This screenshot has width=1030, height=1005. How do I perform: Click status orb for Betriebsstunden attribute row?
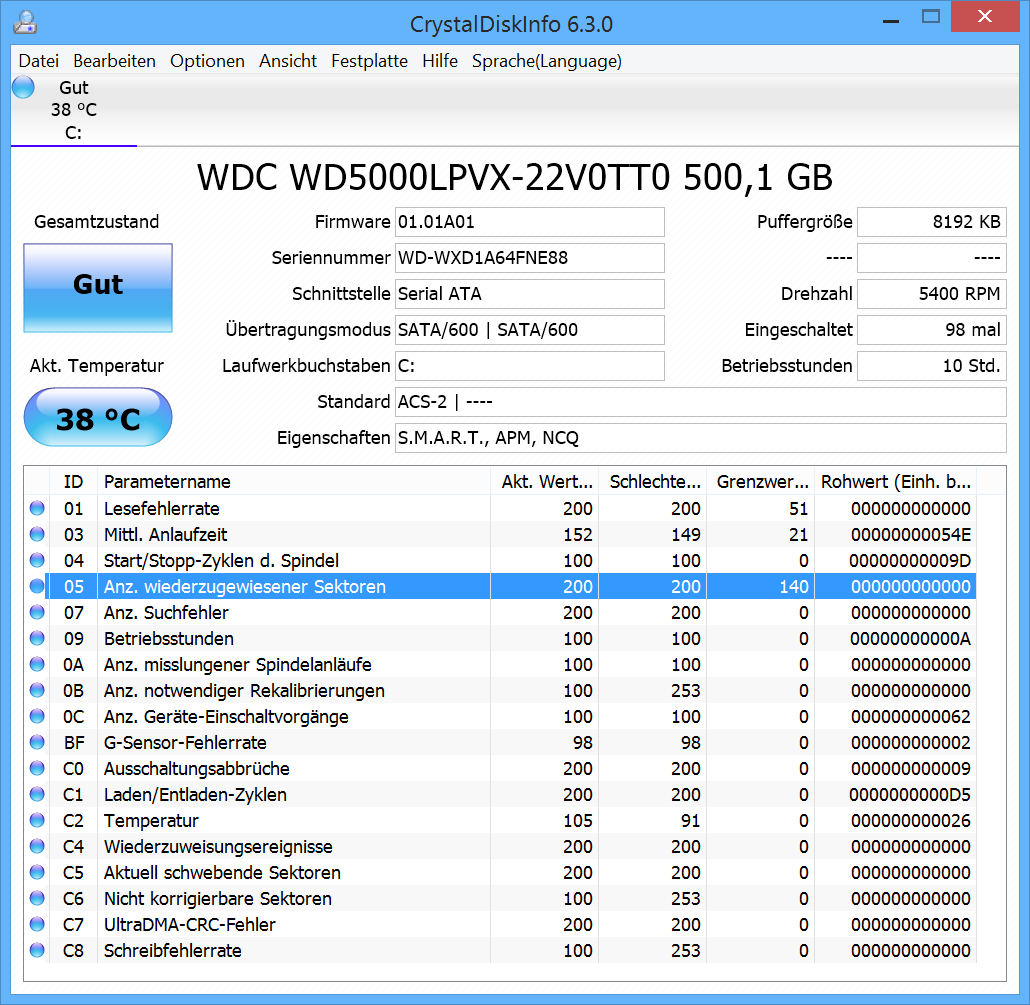click(37, 638)
